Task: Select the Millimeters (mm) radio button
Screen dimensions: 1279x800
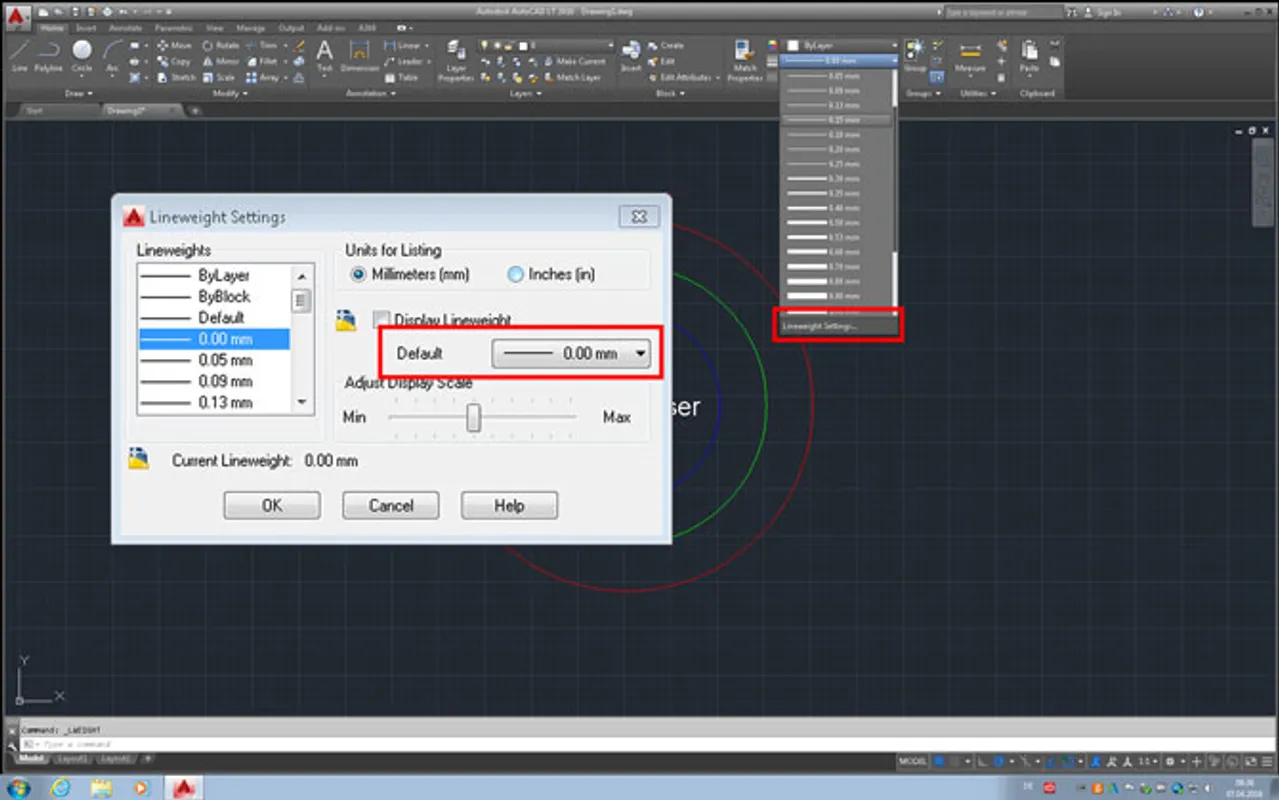Action: [x=359, y=274]
